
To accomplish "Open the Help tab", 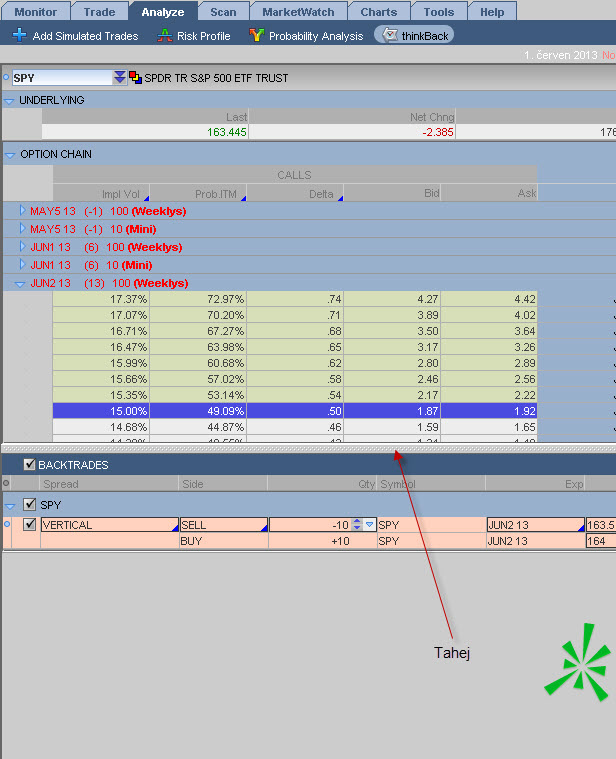I will [492, 12].
